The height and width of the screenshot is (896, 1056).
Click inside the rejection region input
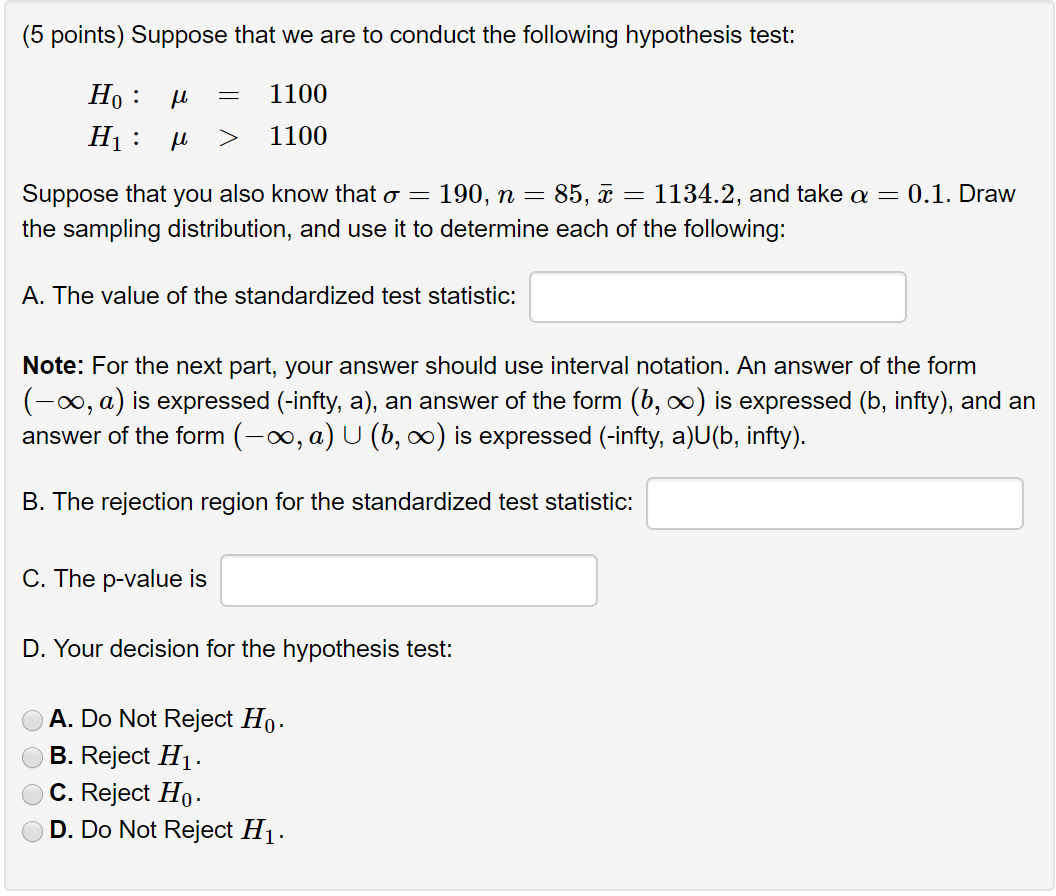[835, 503]
